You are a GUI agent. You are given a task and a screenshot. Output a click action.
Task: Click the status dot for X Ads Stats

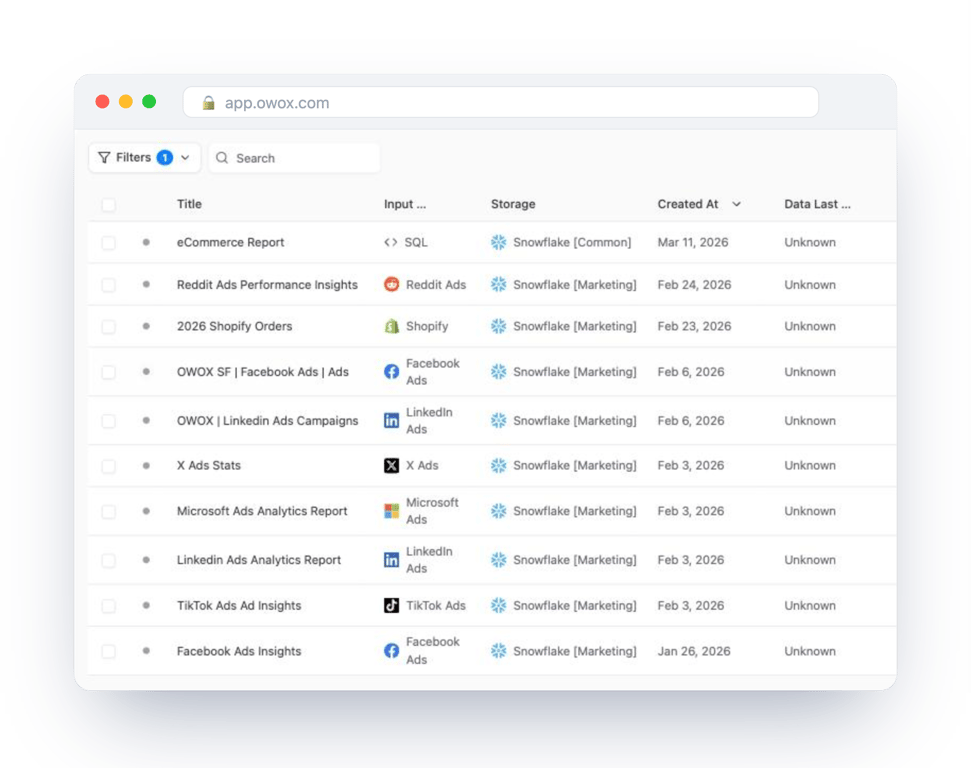[x=146, y=465]
